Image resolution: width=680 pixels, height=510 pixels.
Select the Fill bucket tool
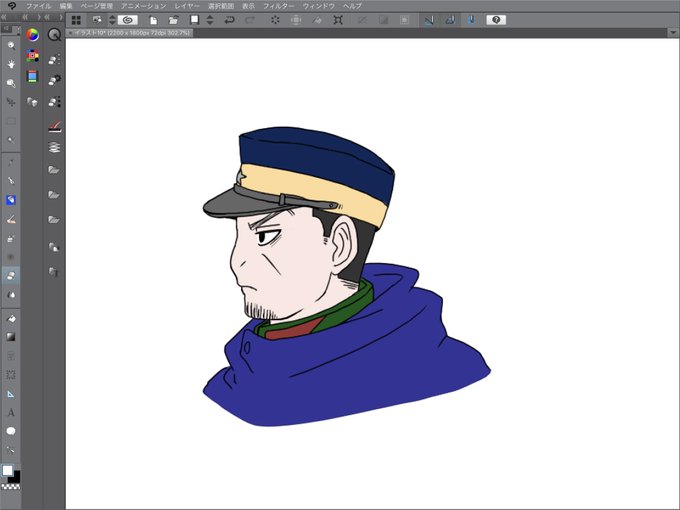(x=11, y=319)
